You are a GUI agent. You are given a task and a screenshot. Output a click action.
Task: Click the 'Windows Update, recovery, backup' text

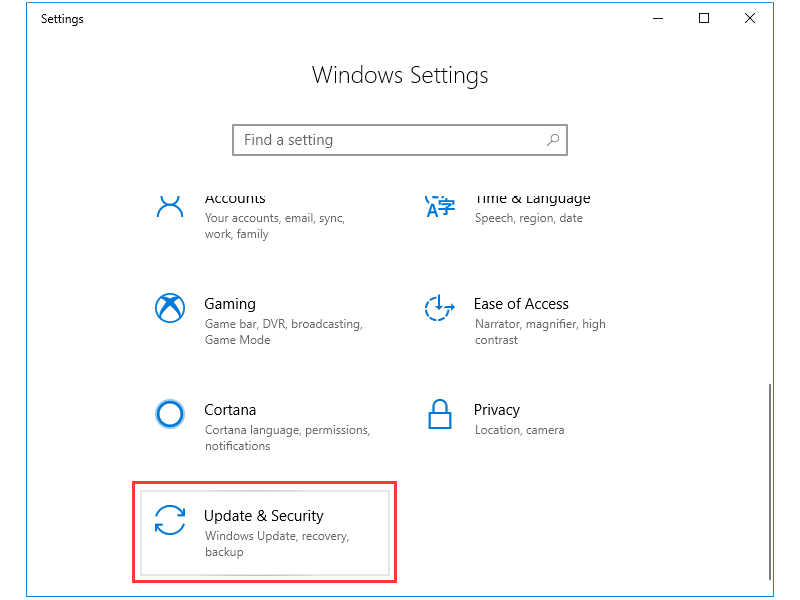(264, 543)
